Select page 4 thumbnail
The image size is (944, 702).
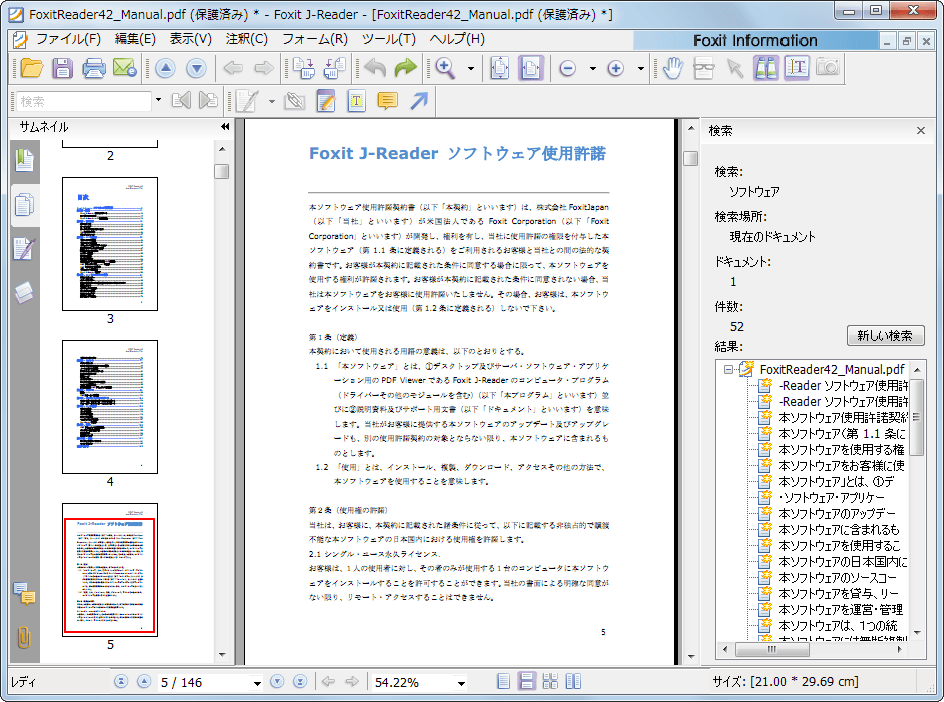(x=110, y=407)
